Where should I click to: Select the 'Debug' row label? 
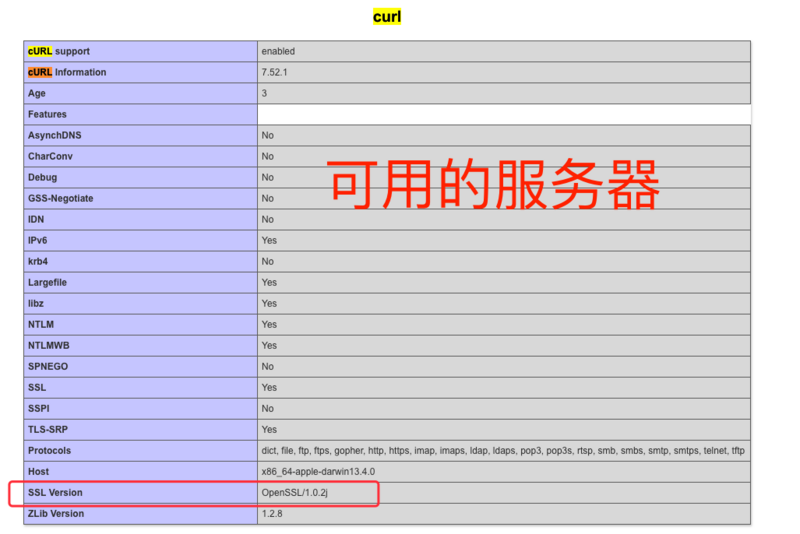click(x=42, y=177)
